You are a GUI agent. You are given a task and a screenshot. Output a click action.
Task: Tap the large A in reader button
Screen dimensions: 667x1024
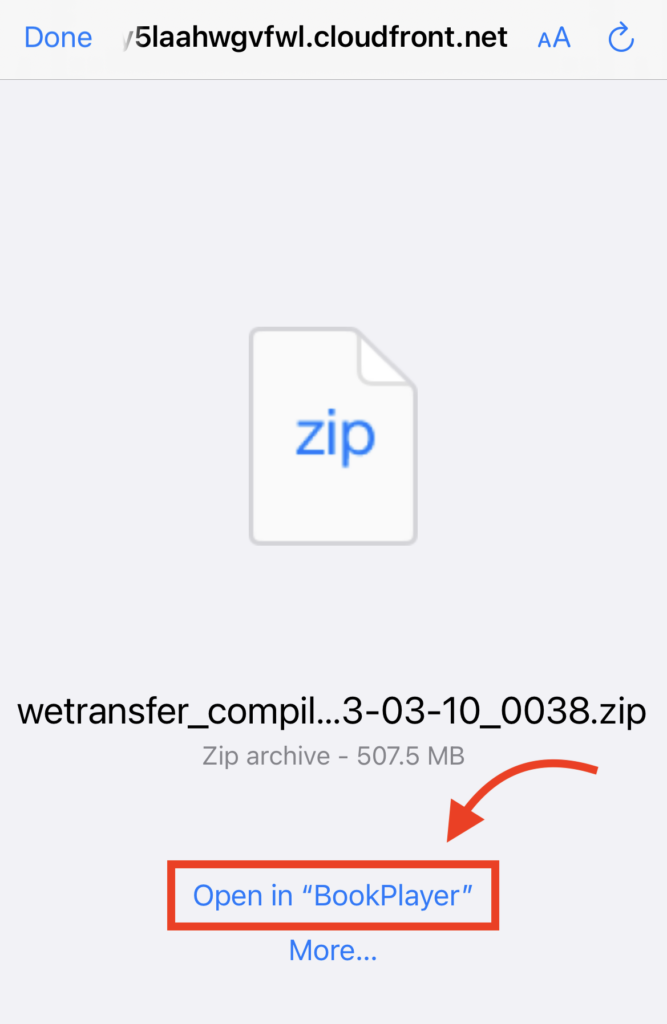562,38
